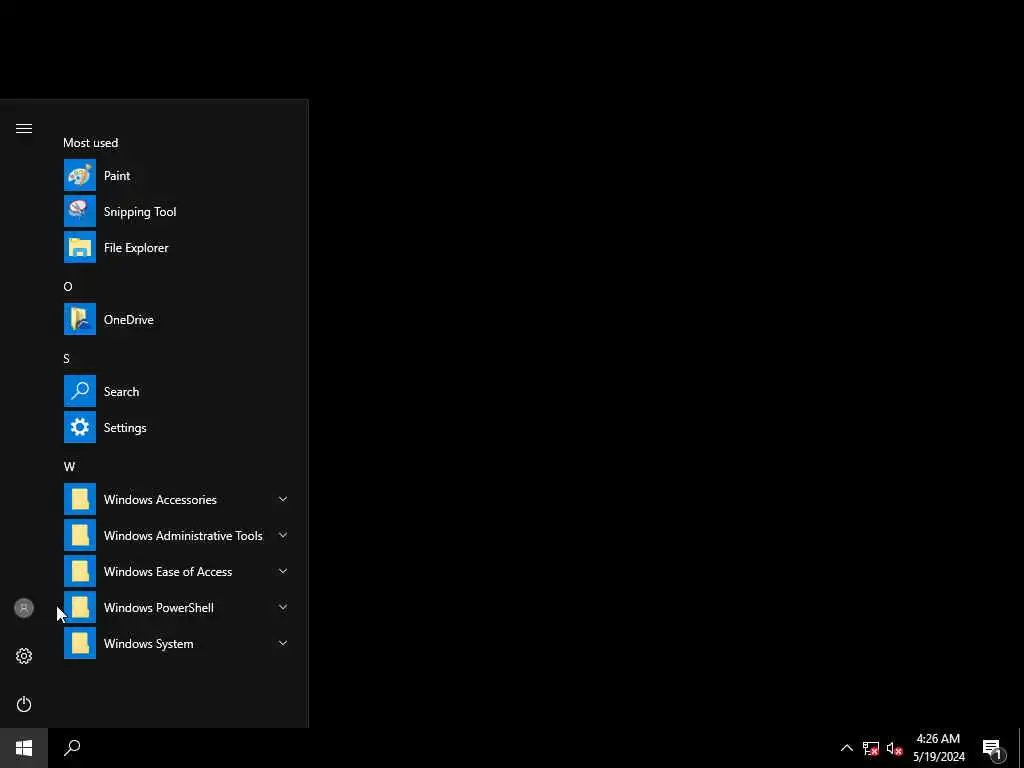Open the Power options button
The height and width of the screenshot is (768, 1024).
tap(24, 704)
